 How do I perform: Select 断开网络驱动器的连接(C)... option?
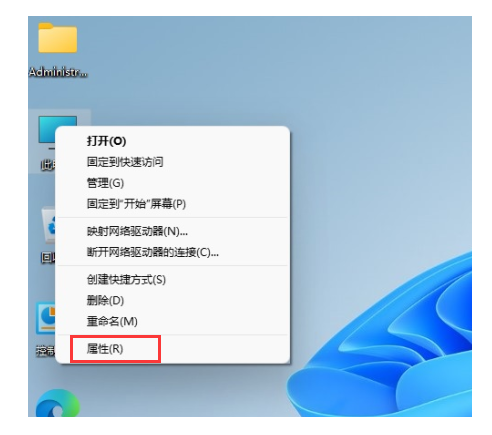pyautogui.click(x=153, y=252)
